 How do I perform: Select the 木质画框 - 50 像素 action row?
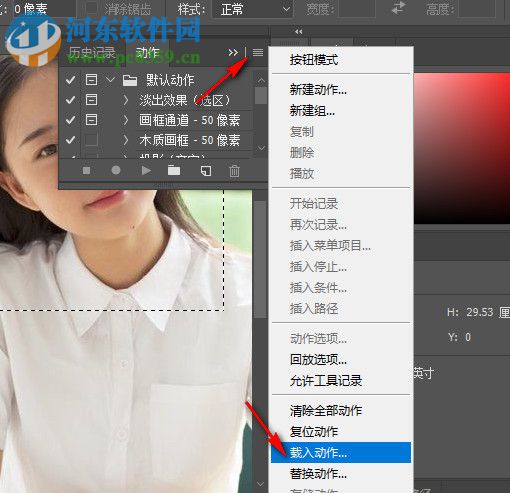click(190, 140)
